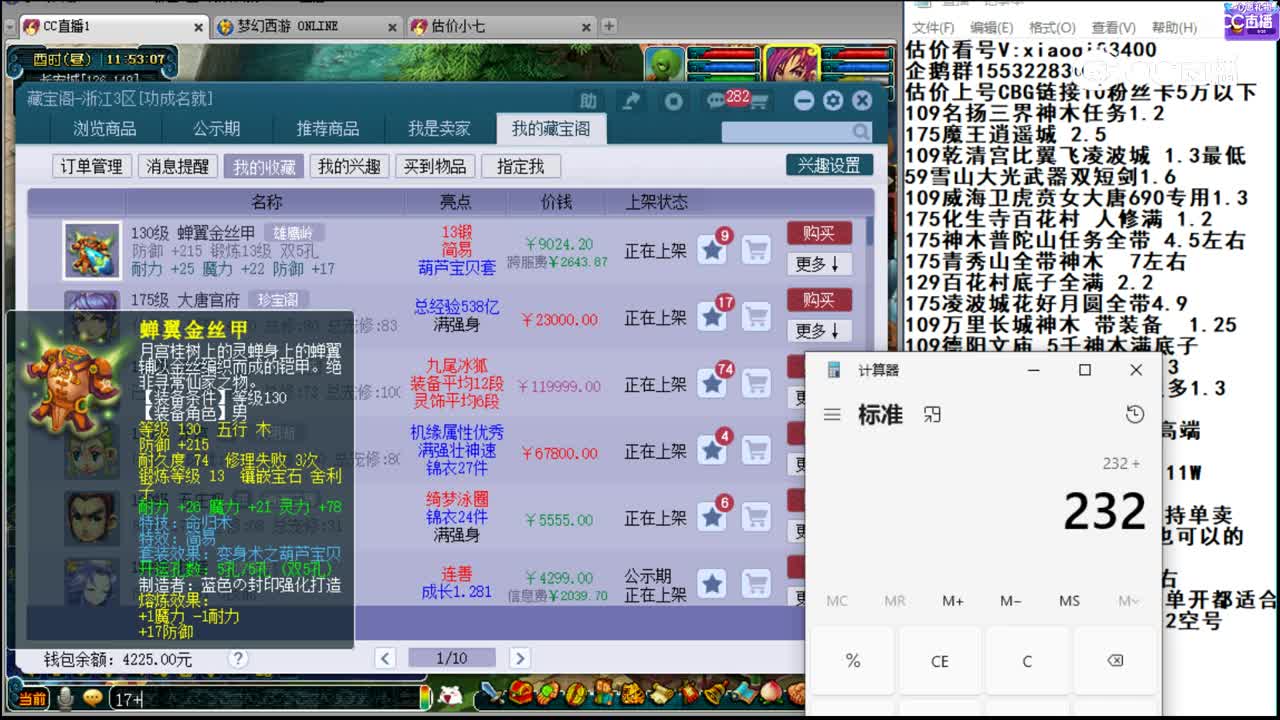Open Notepad 格式(O) menu
Image resolution: width=1280 pixels, height=720 pixels.
click(1052, 28)
